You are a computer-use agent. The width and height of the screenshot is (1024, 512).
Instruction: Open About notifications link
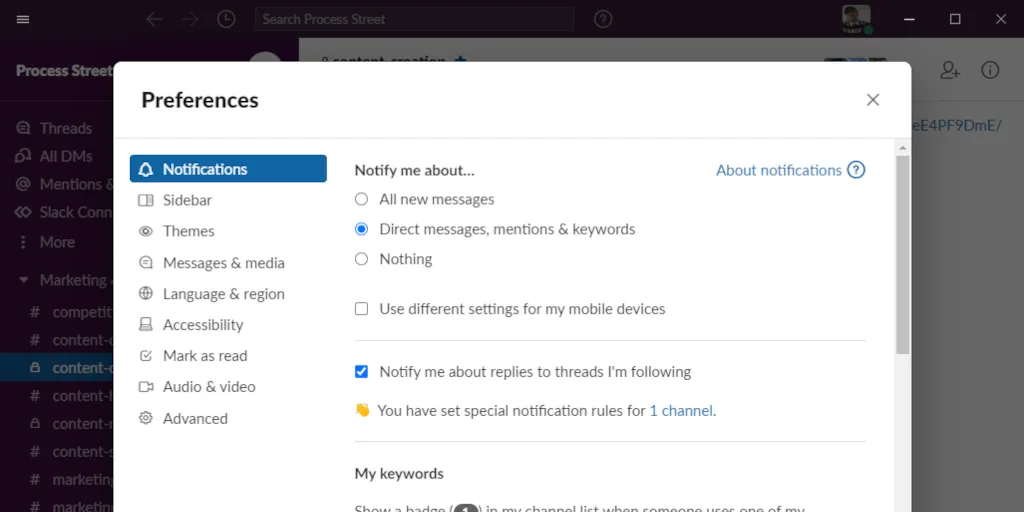[778, 170]
